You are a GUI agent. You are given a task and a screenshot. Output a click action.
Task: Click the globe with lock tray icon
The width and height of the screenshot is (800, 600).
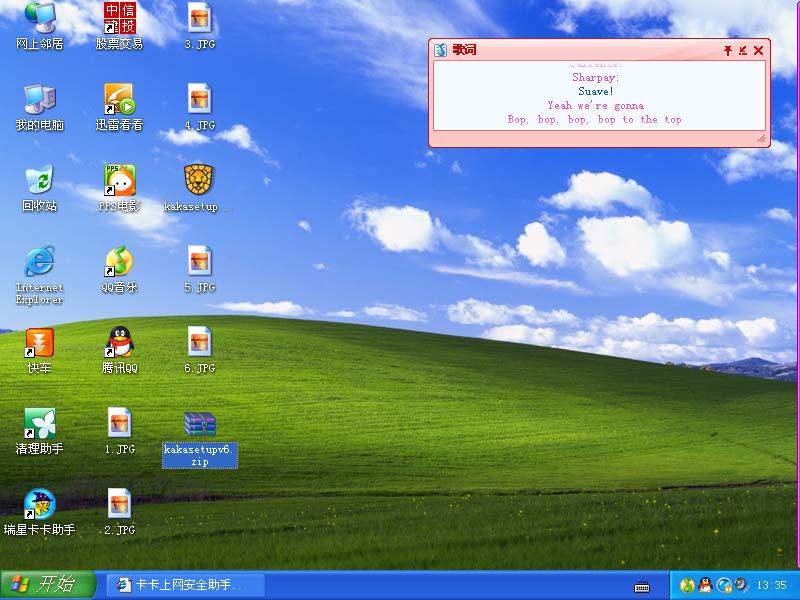click(723, 585)
